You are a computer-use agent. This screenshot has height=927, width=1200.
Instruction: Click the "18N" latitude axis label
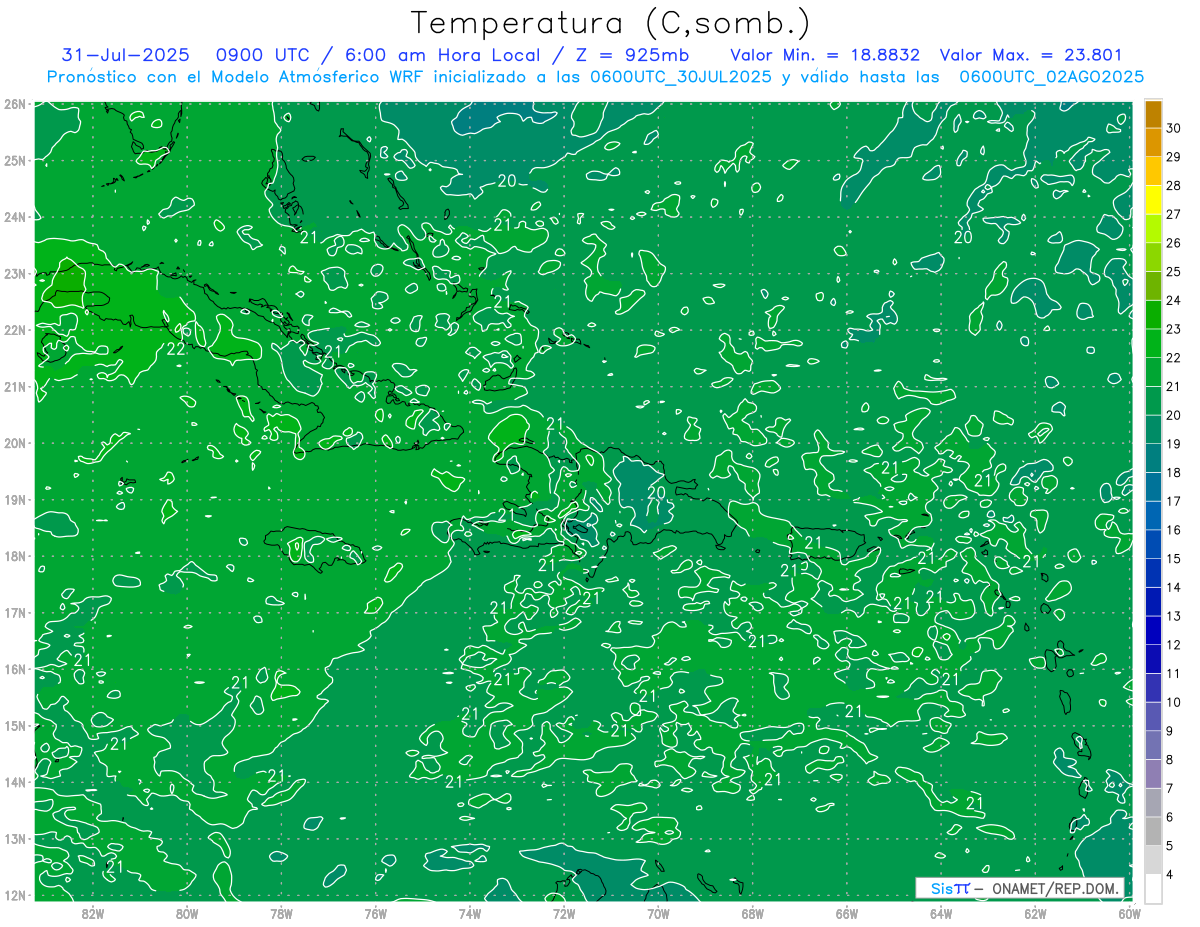coord(14,556)
